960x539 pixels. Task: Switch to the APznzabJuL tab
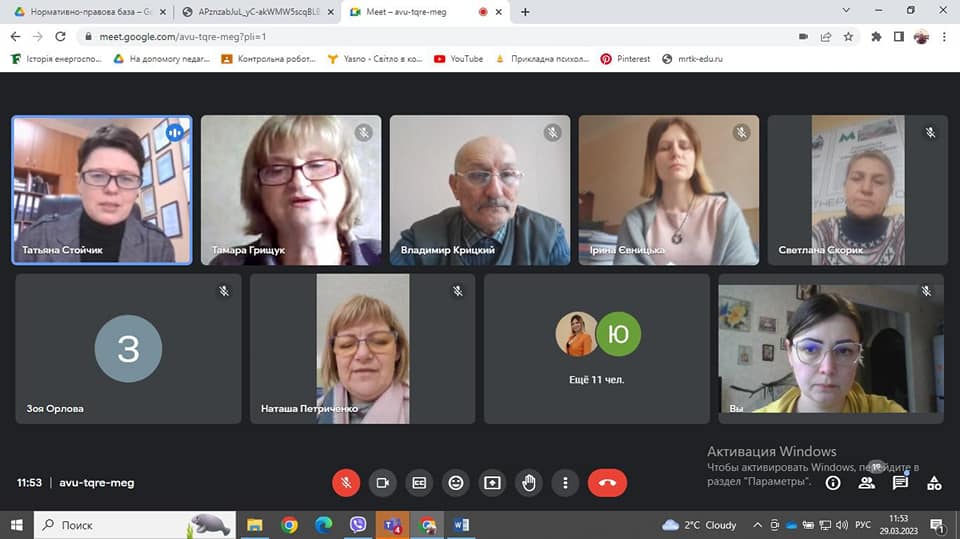(x=258, y=12)
